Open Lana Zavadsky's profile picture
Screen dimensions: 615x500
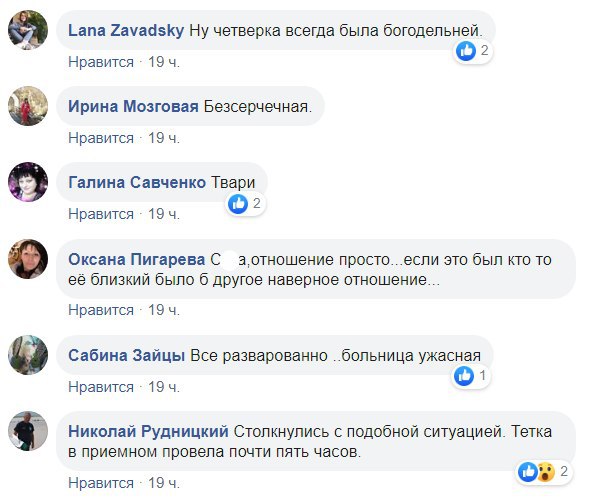point(27,30)
